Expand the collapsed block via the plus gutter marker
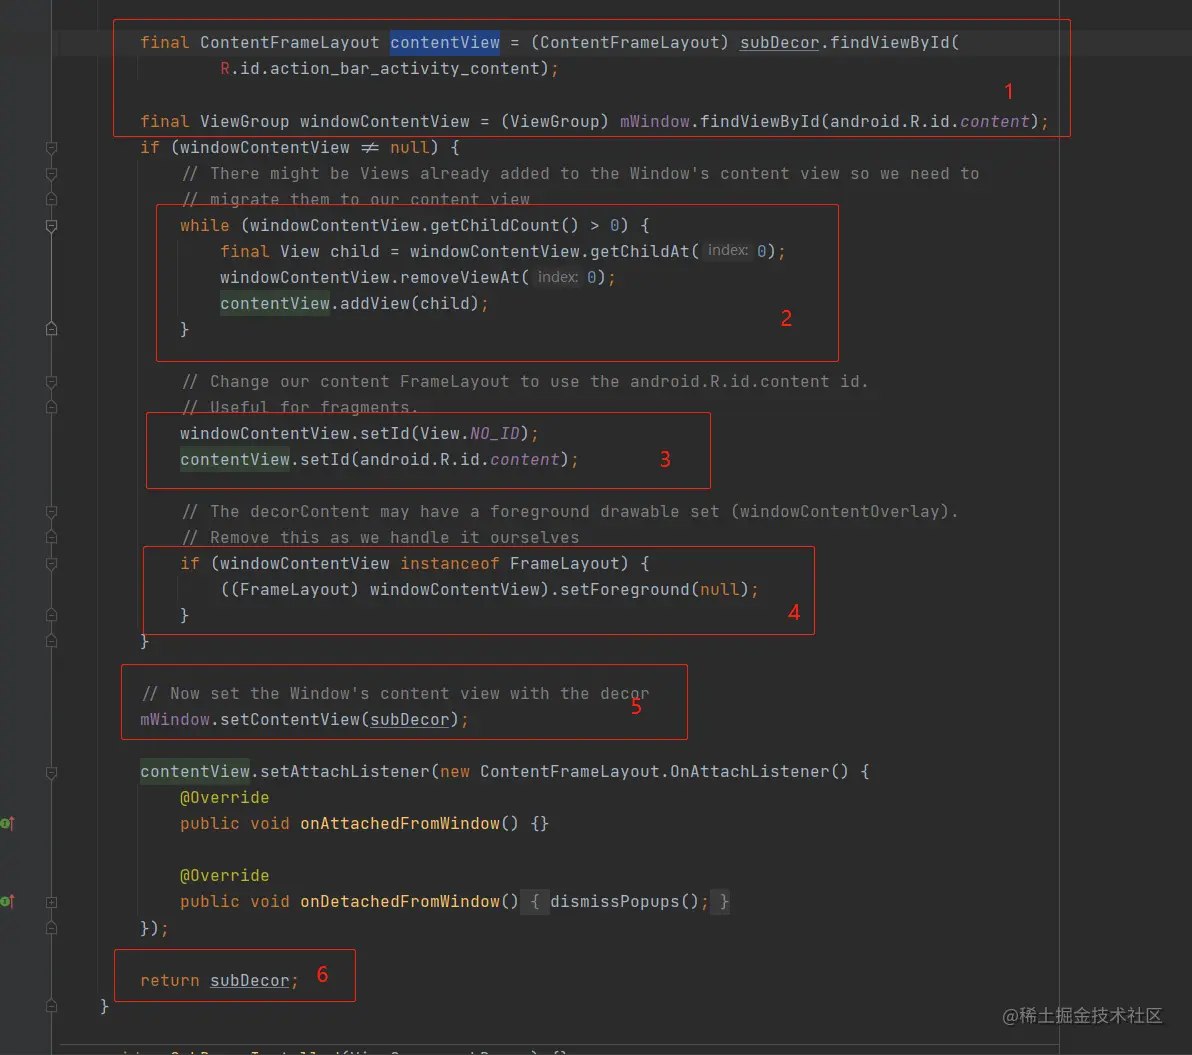This screenshot has height=1055, width=1192. 52,901
